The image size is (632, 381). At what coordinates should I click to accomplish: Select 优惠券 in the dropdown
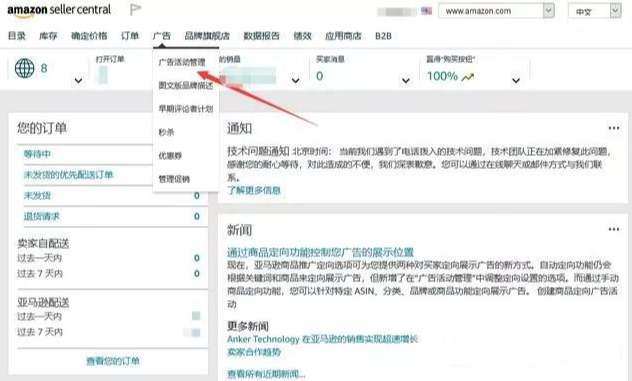[x=170, y=156]
